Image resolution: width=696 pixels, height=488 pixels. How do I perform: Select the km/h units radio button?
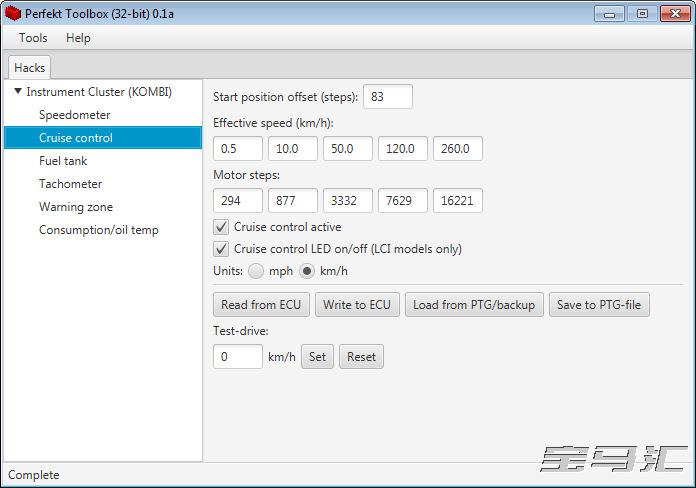point(308,271)
